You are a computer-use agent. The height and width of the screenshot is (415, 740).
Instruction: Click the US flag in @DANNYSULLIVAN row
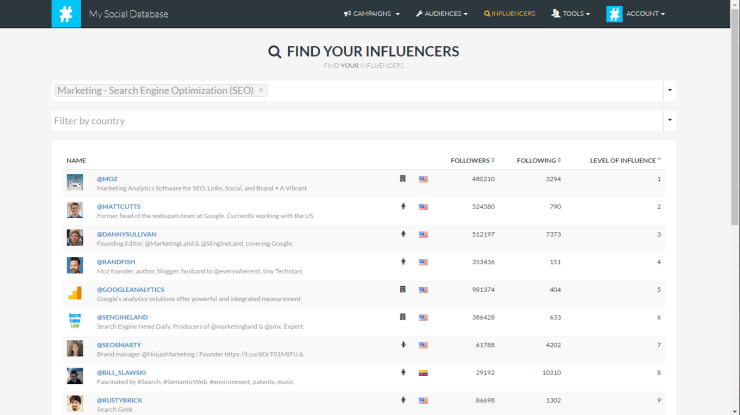[423, 235]
